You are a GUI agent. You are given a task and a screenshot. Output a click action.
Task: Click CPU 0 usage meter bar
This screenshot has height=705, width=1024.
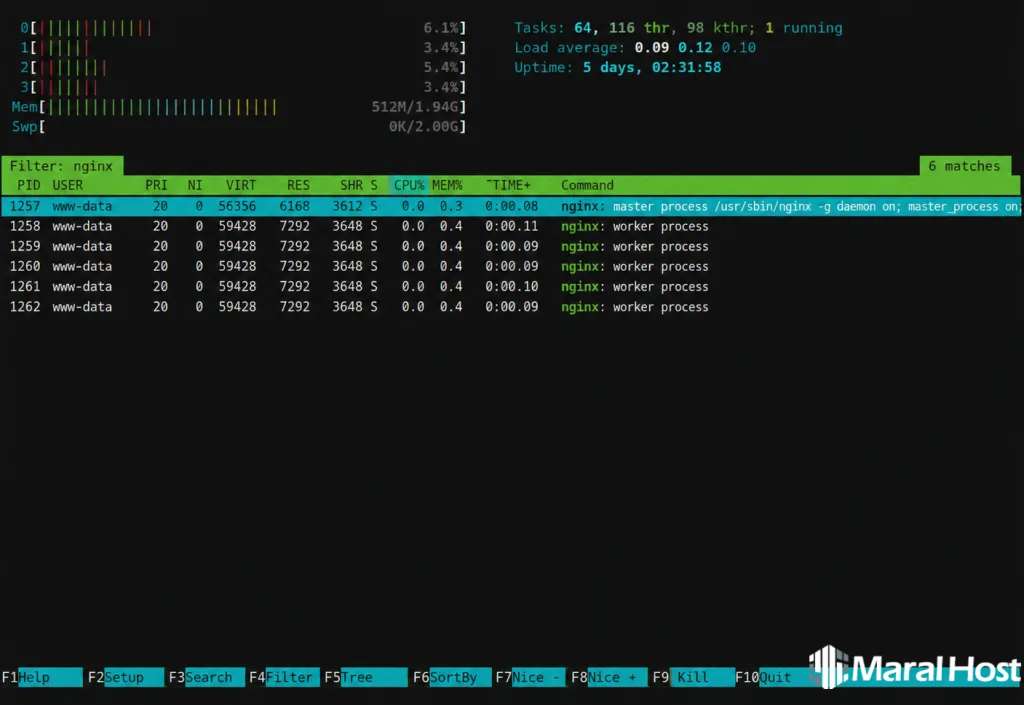tap(243, 28)
